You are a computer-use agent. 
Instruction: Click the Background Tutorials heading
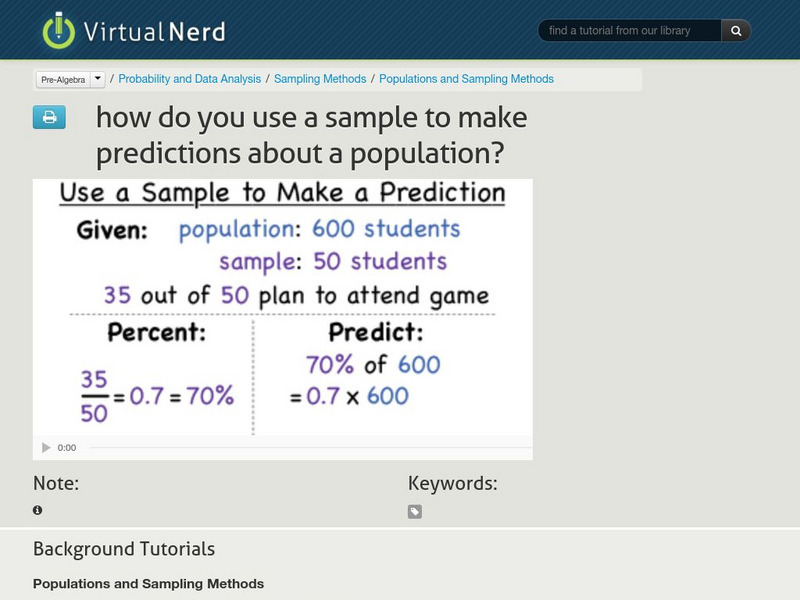click(x=123, y=549)
